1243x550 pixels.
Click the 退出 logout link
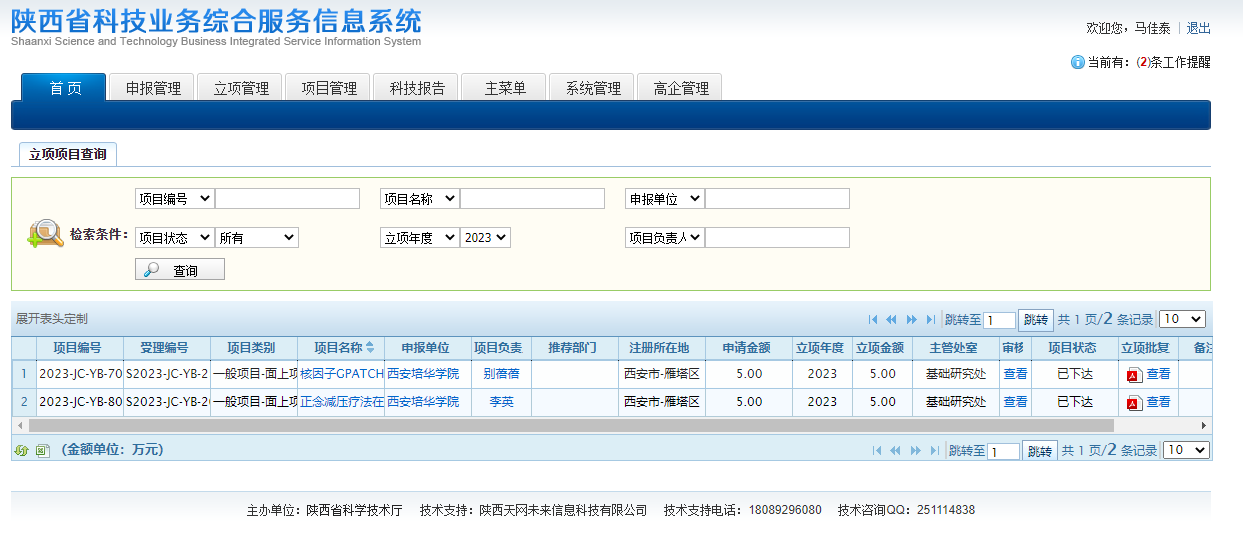[x=1198, y=28]
